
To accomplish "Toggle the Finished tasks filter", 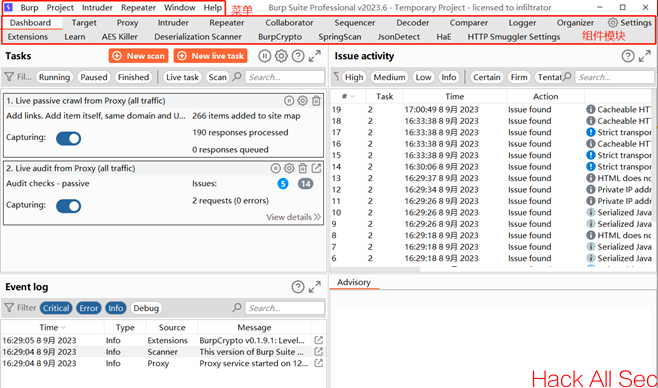I will [x=133, y=77].
